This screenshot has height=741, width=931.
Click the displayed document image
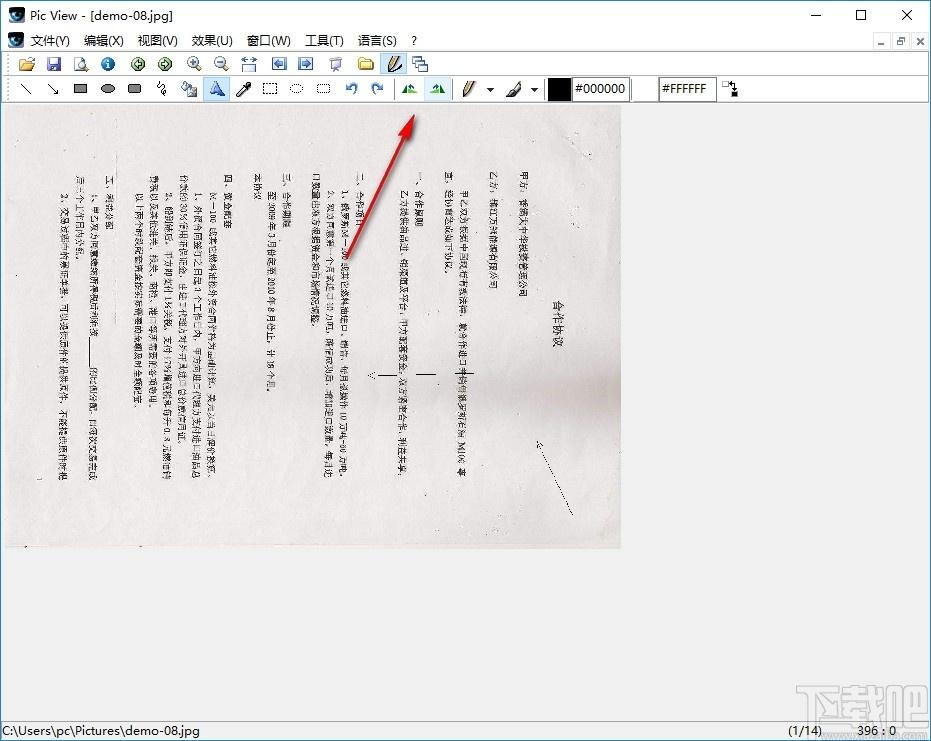coord(313,327)
